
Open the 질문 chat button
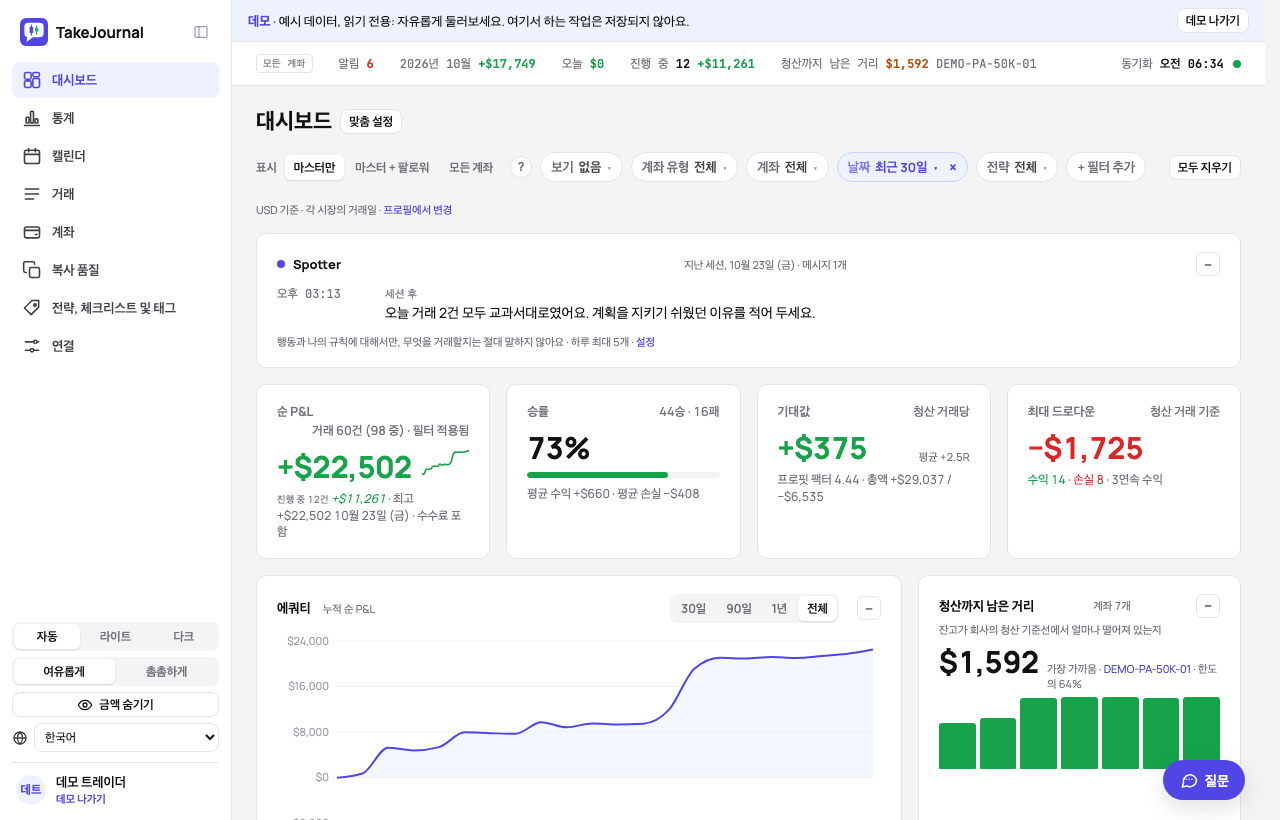1204,780
